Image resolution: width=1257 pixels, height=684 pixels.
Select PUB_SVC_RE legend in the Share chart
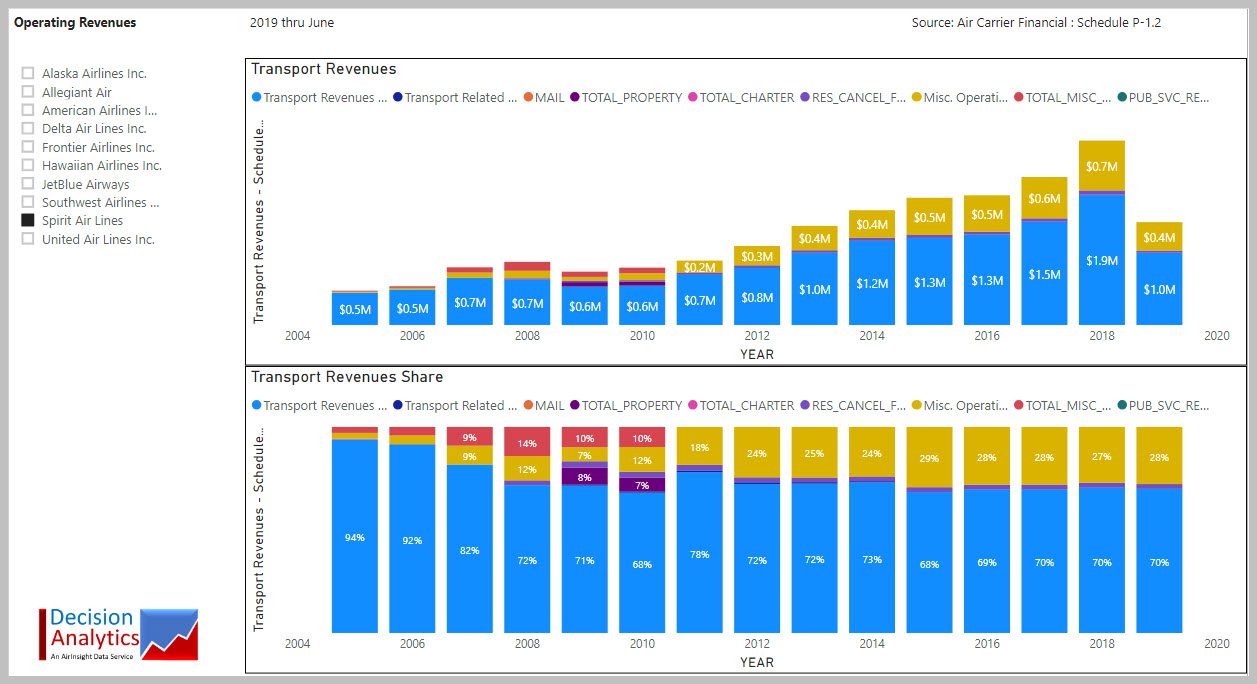tap(1163, 406)
